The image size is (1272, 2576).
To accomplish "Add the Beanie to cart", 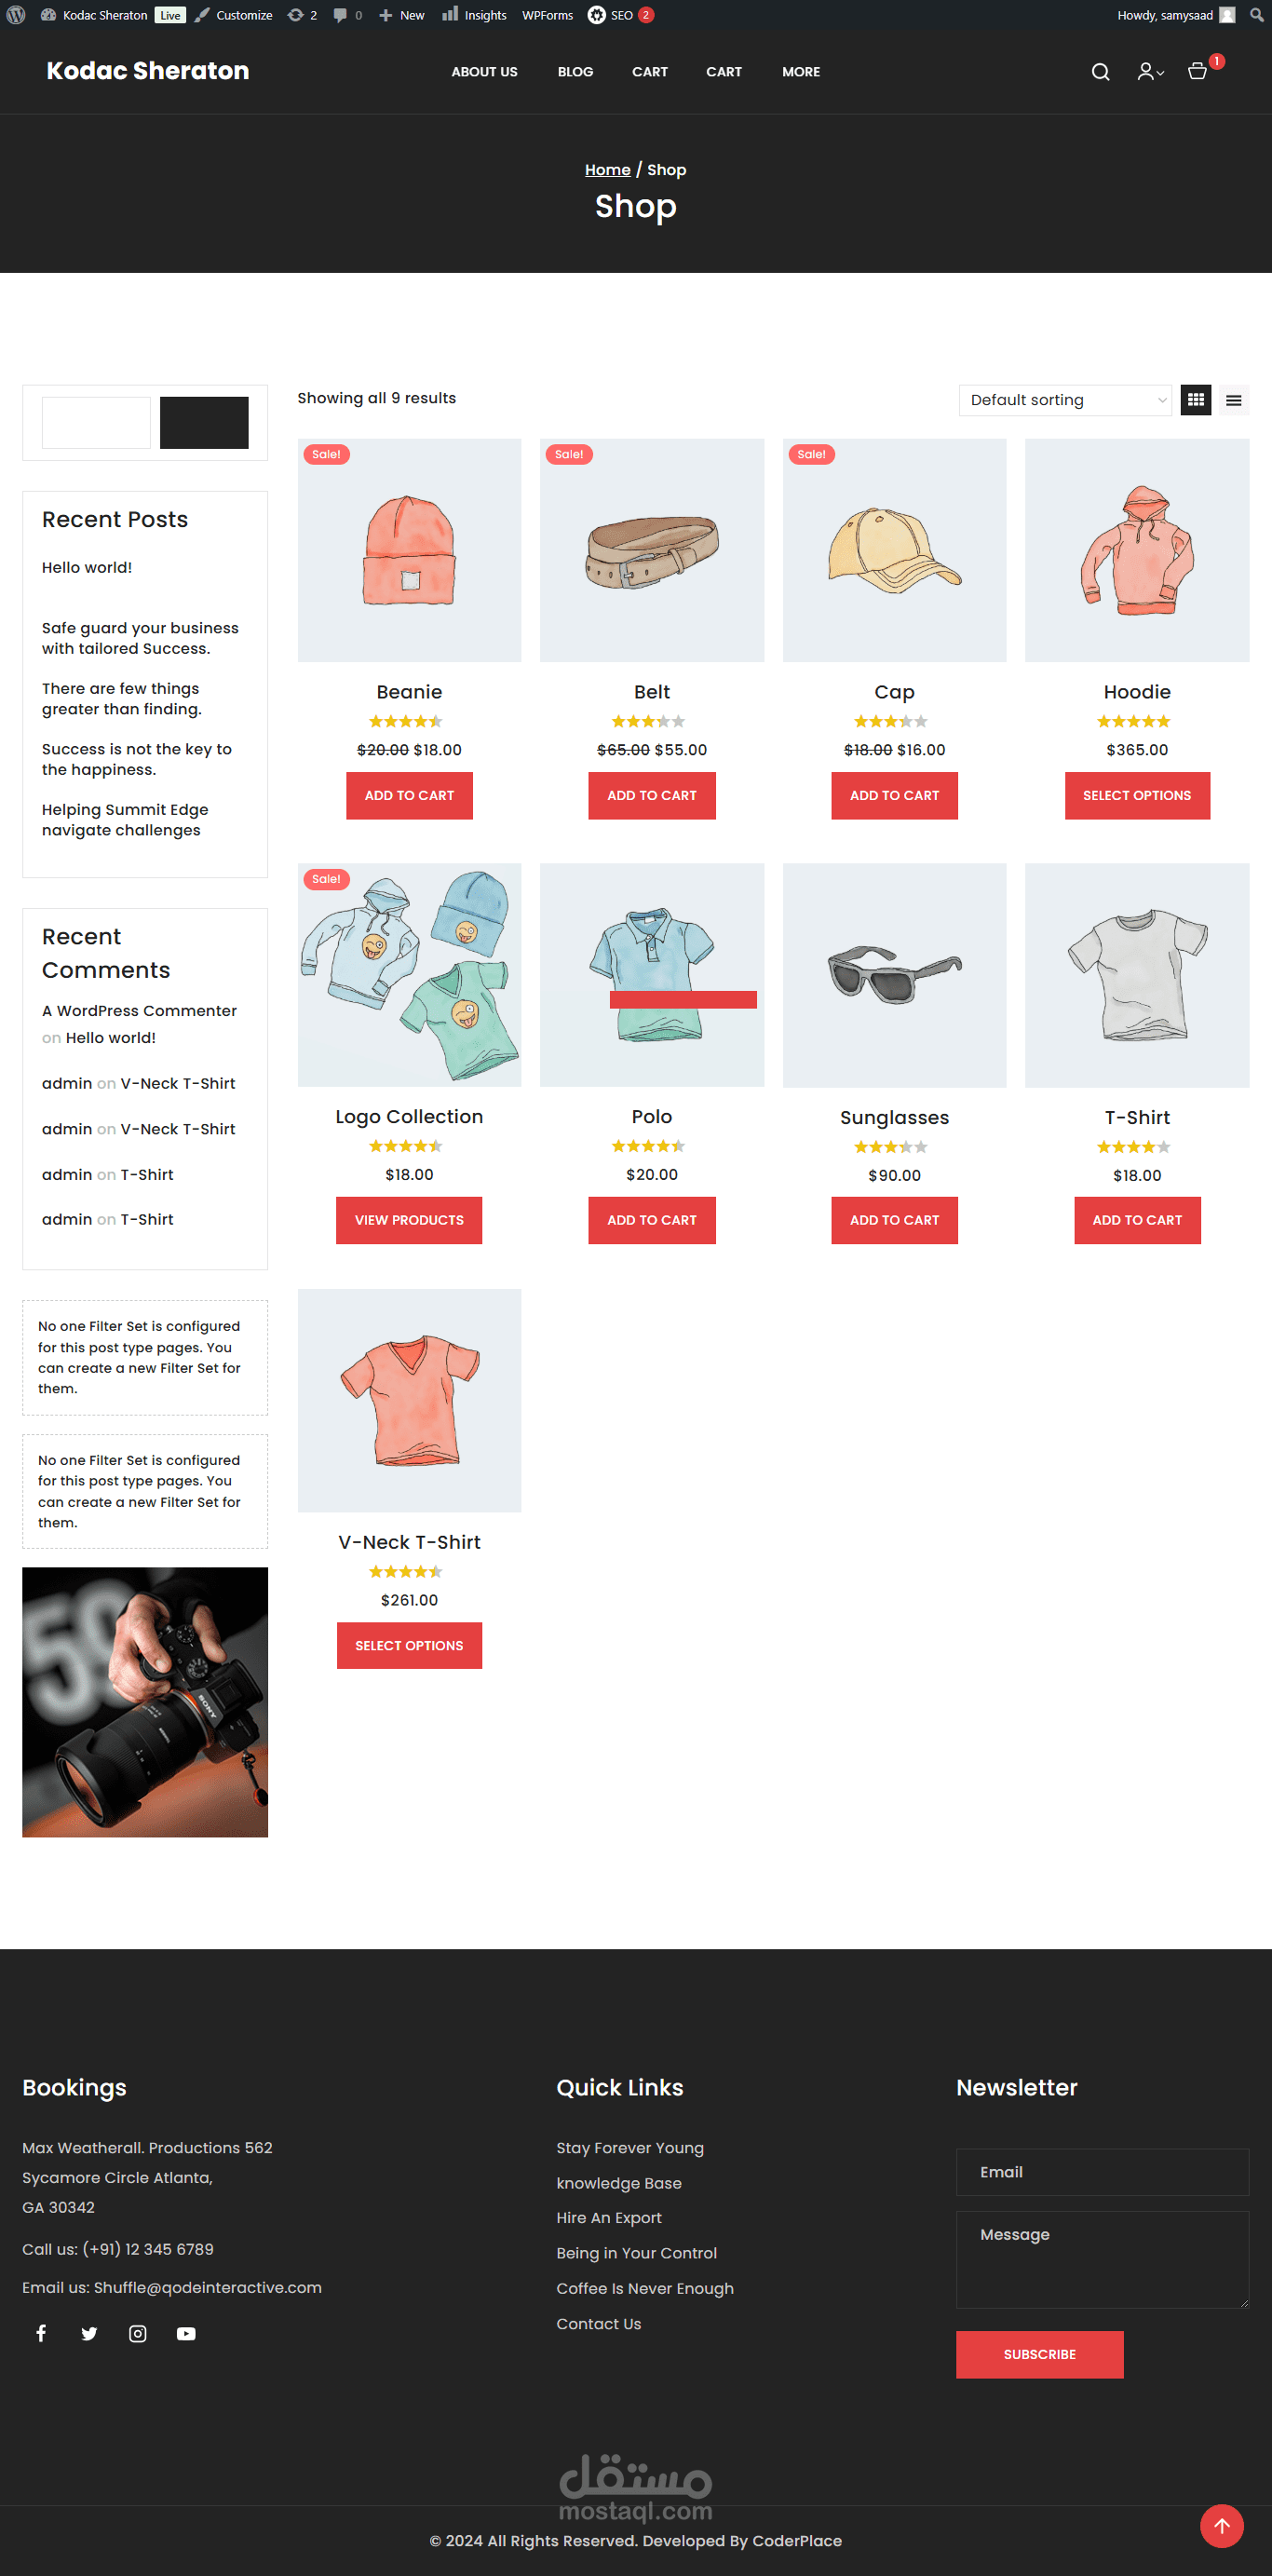I will pos(409,795).
